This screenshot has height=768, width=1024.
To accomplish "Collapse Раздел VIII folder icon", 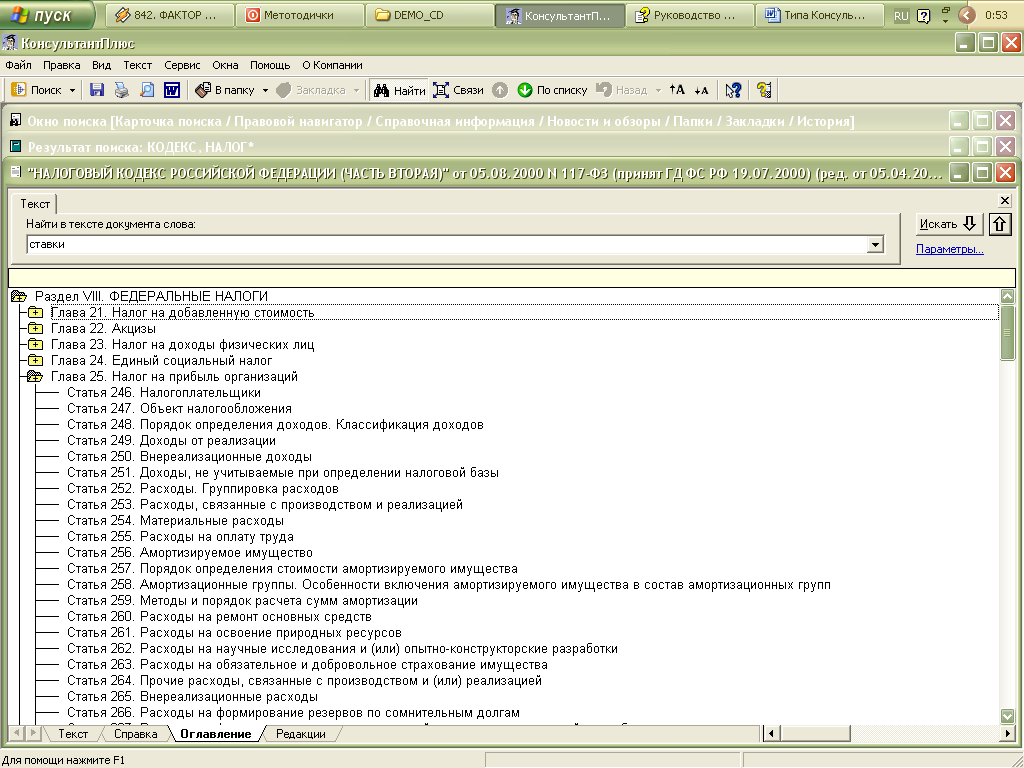I will [19, 296].
